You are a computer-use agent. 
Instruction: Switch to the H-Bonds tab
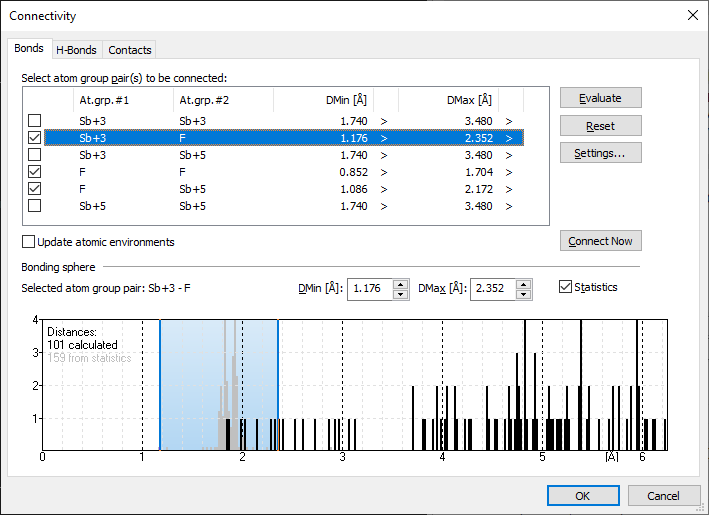(x=76, y=50)
